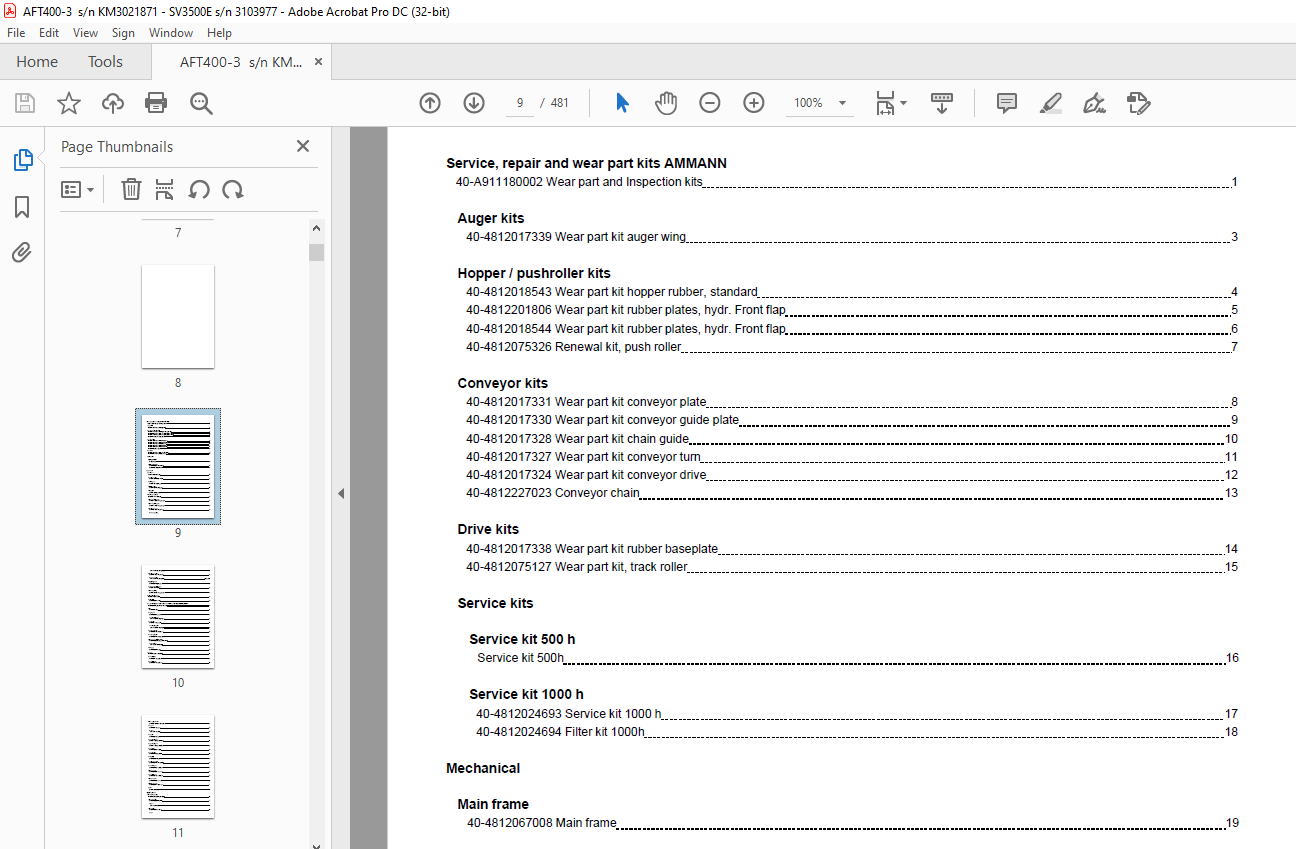
Task: Go to next page with down arrow
Action: [474, 103]
